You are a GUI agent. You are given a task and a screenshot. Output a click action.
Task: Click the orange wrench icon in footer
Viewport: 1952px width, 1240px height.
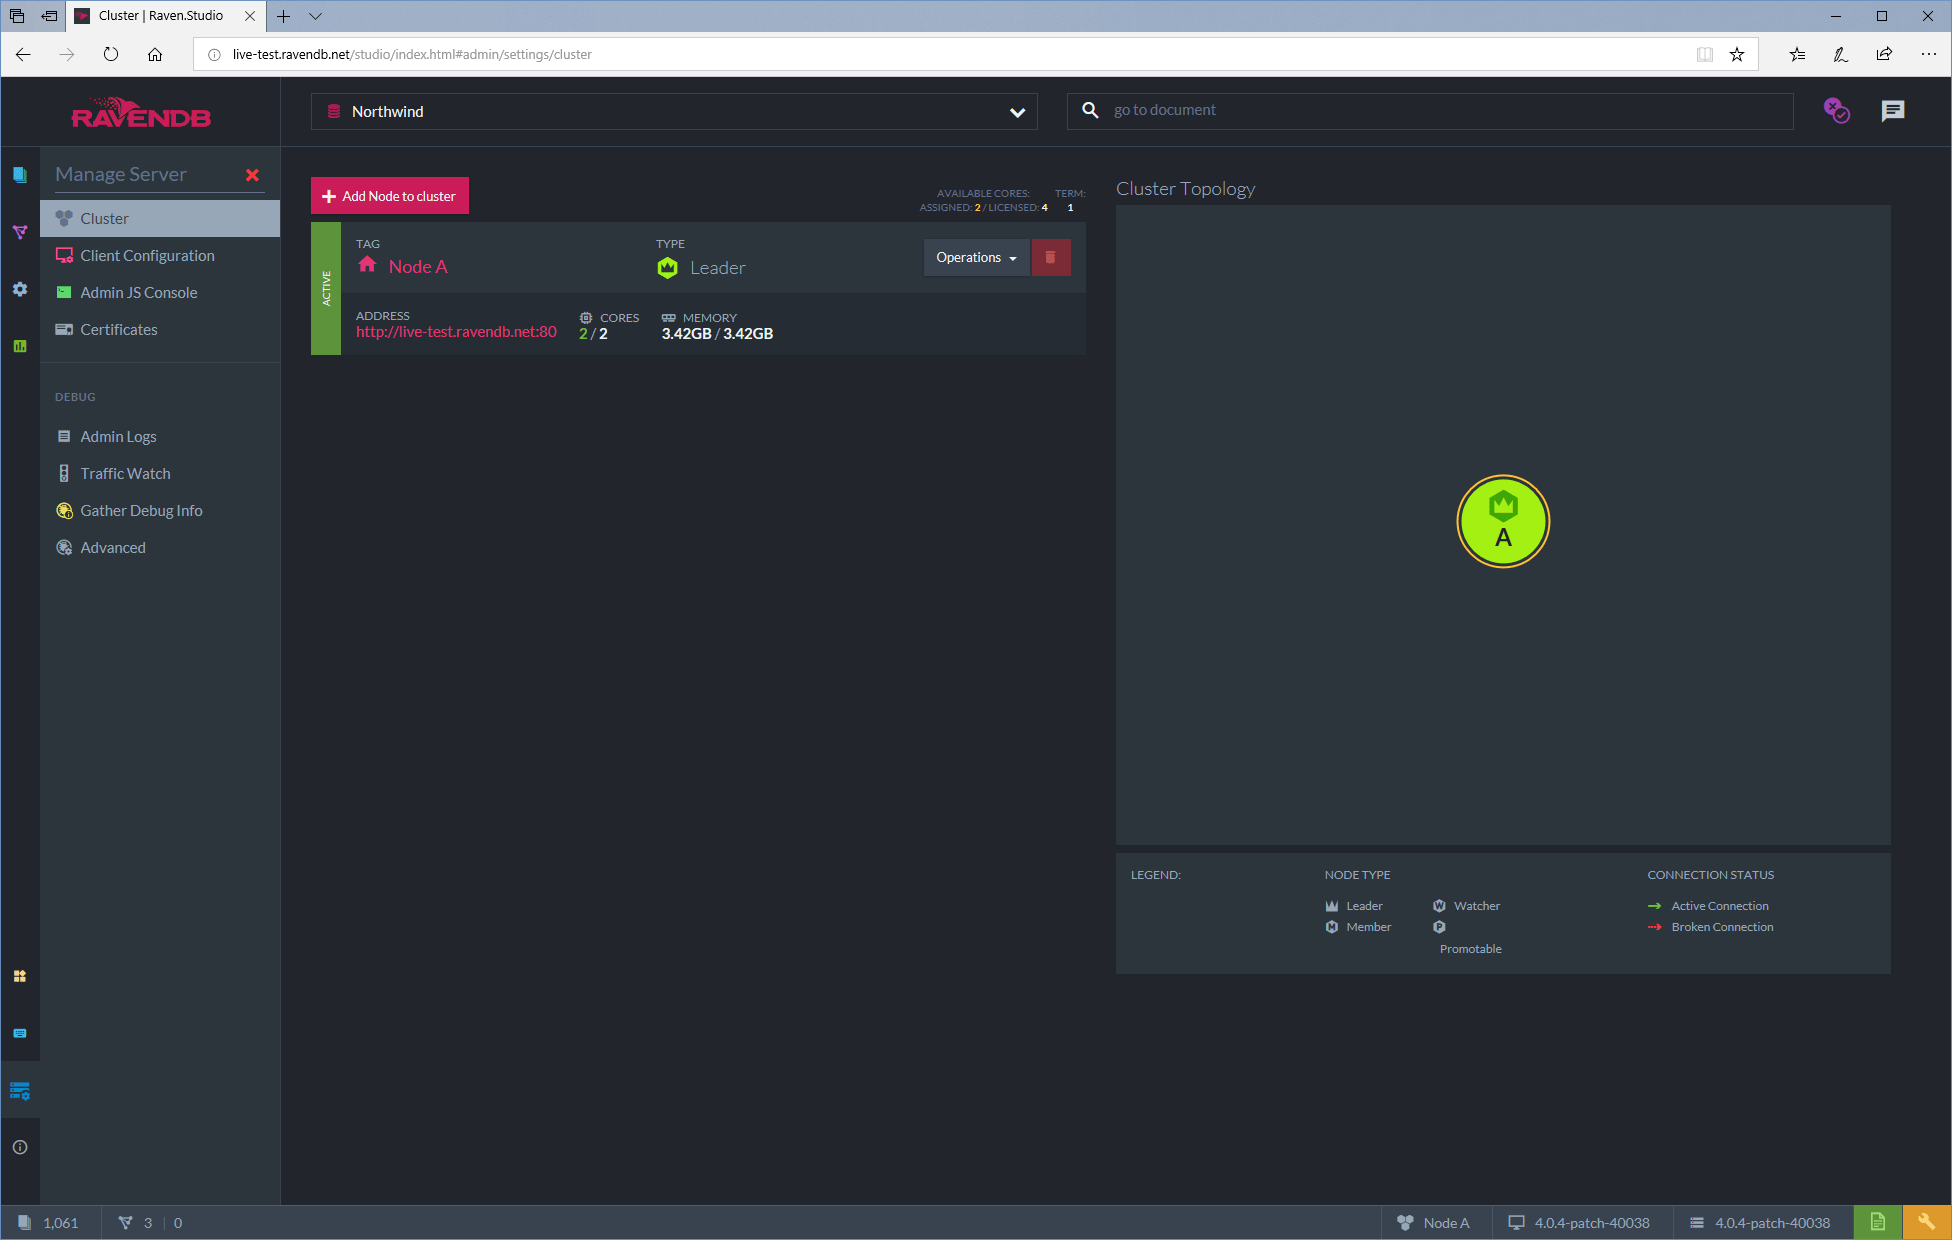point(1926,1222)
